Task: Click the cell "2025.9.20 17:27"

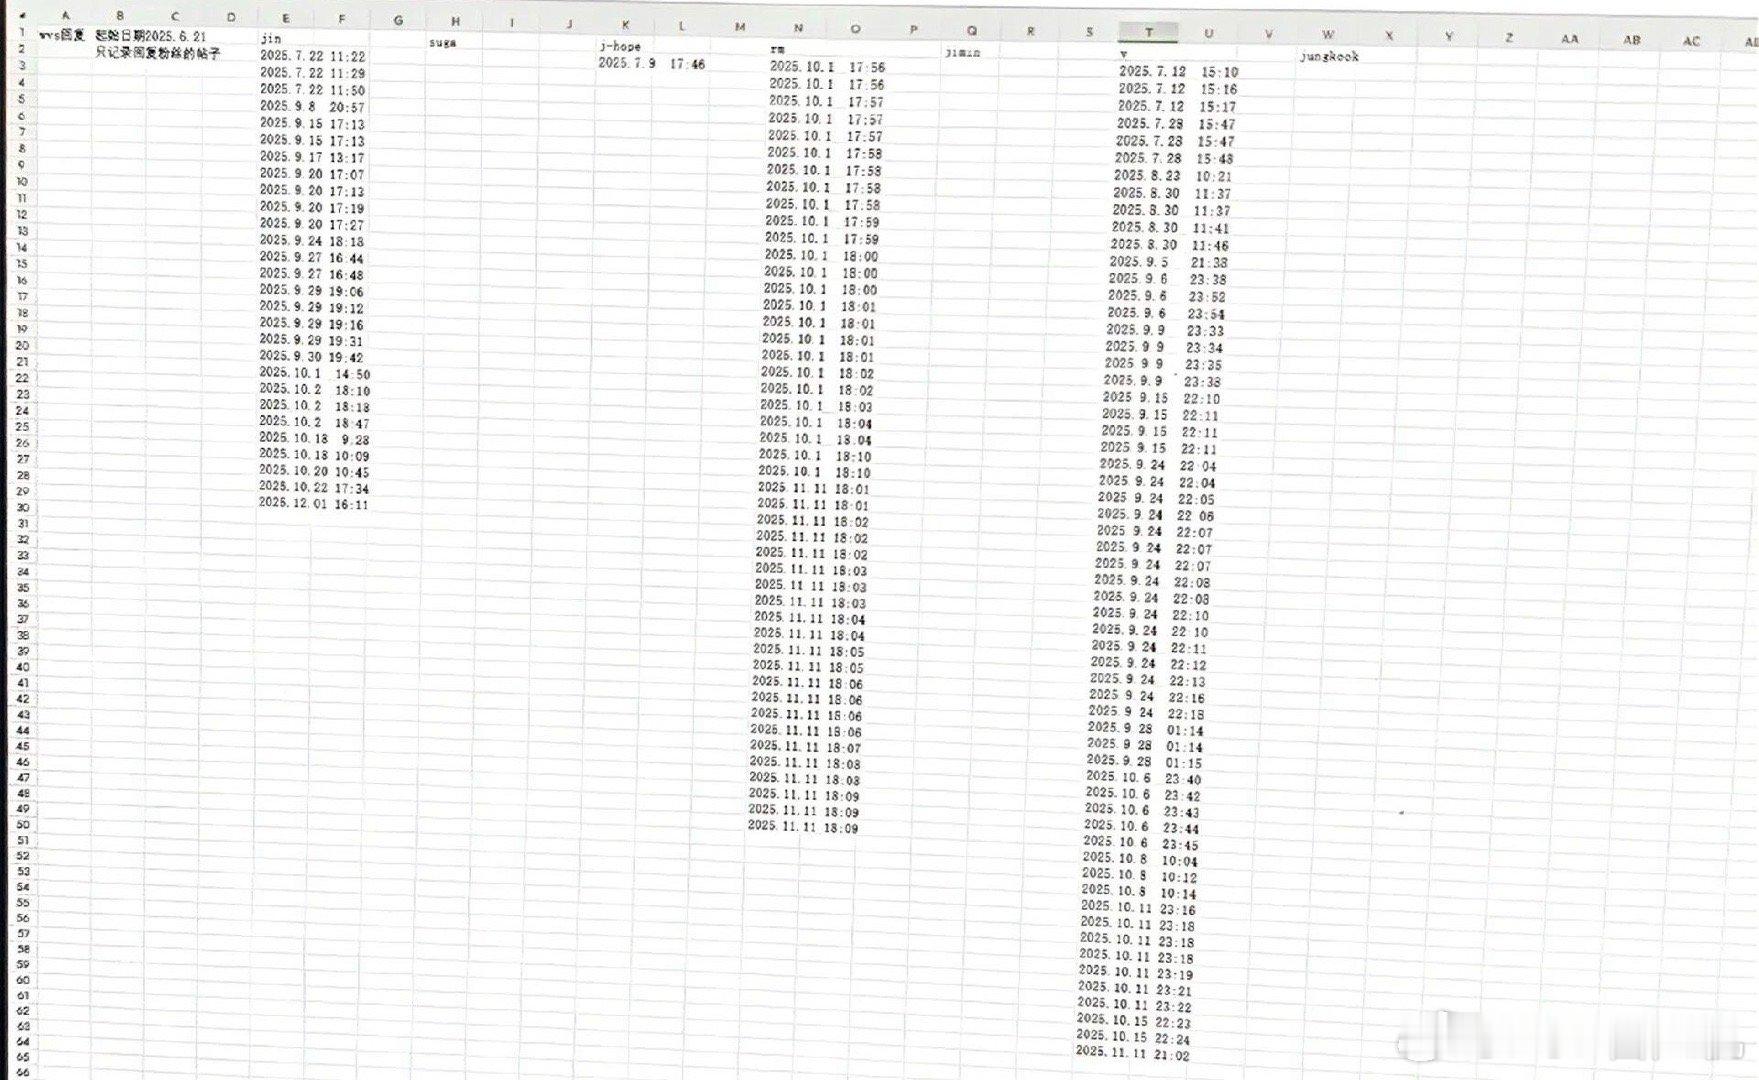Action: (x=312, y=224)
